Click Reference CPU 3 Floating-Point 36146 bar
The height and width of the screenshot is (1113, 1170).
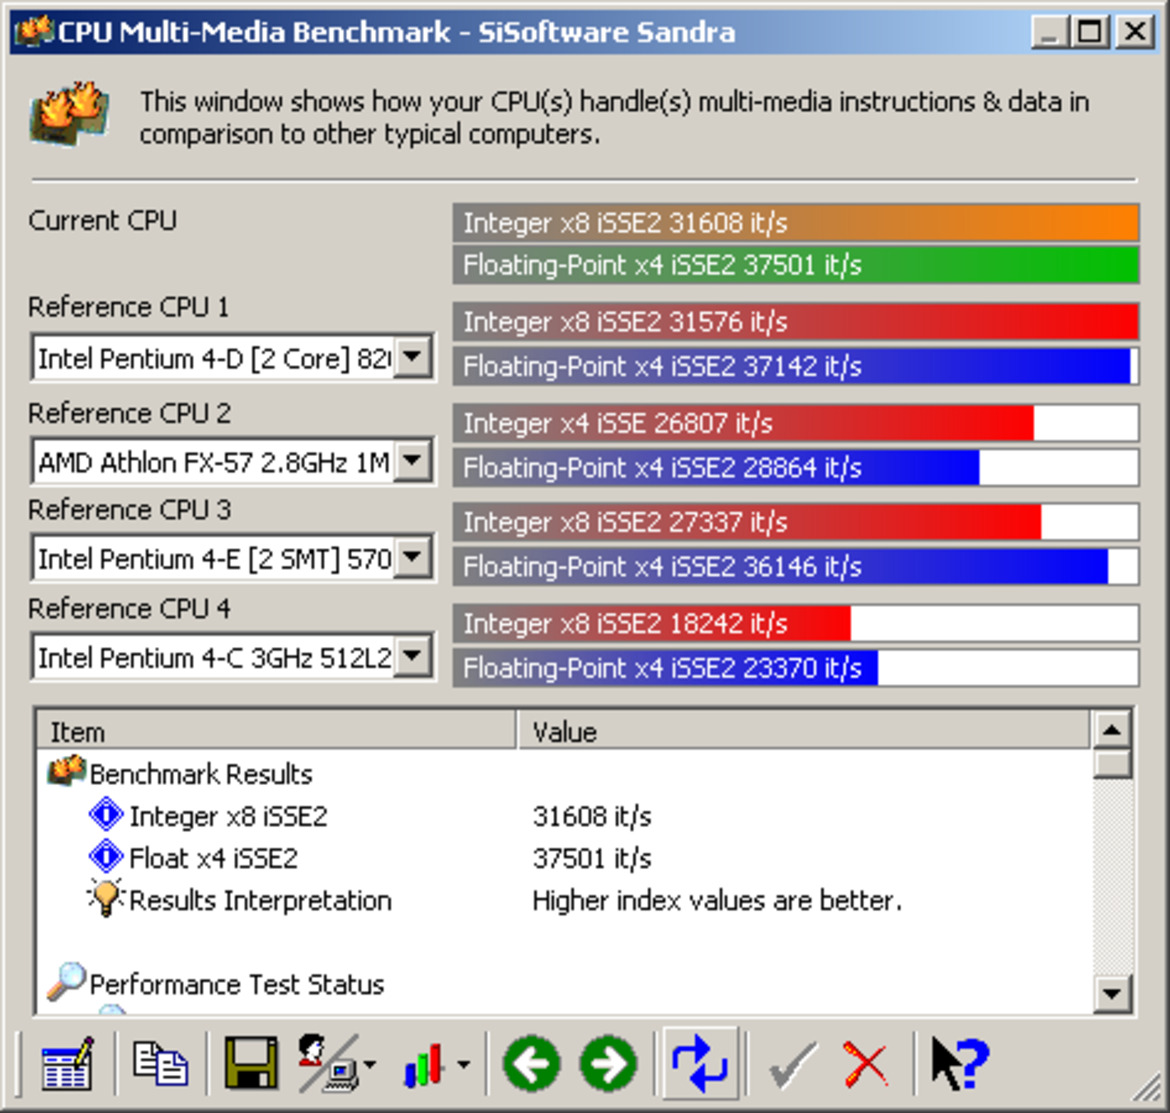click(x=795, y=567)
